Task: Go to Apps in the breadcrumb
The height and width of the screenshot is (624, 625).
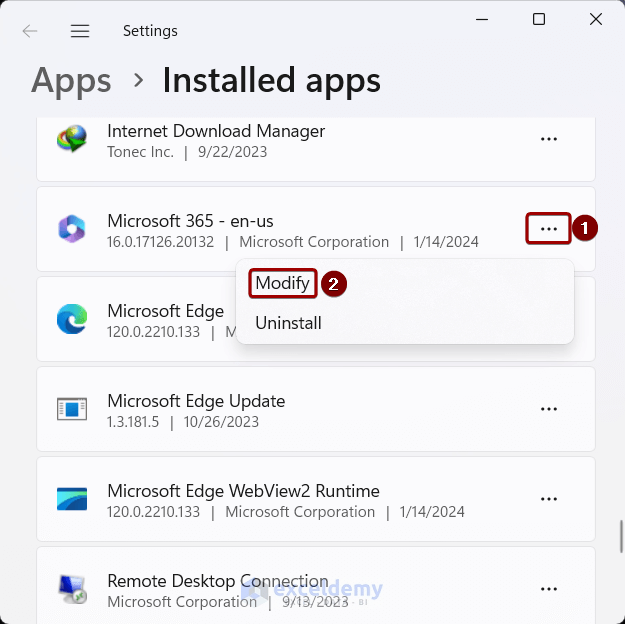Action: pyautogui.click(x=71, y=81)
